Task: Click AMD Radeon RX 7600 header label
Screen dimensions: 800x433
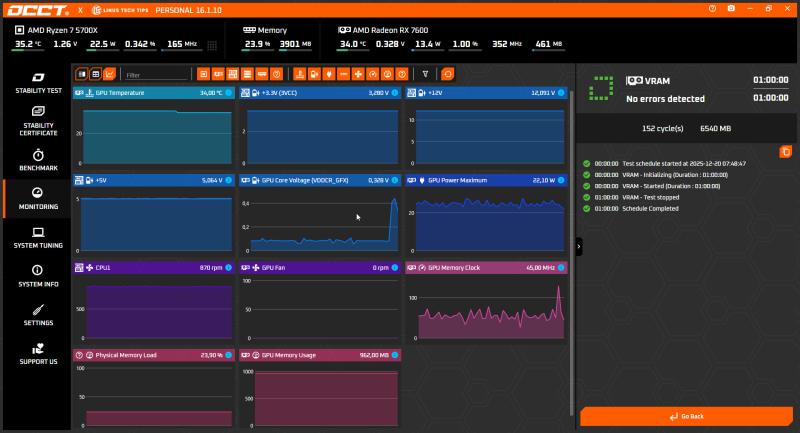Action: click(390, 30)
